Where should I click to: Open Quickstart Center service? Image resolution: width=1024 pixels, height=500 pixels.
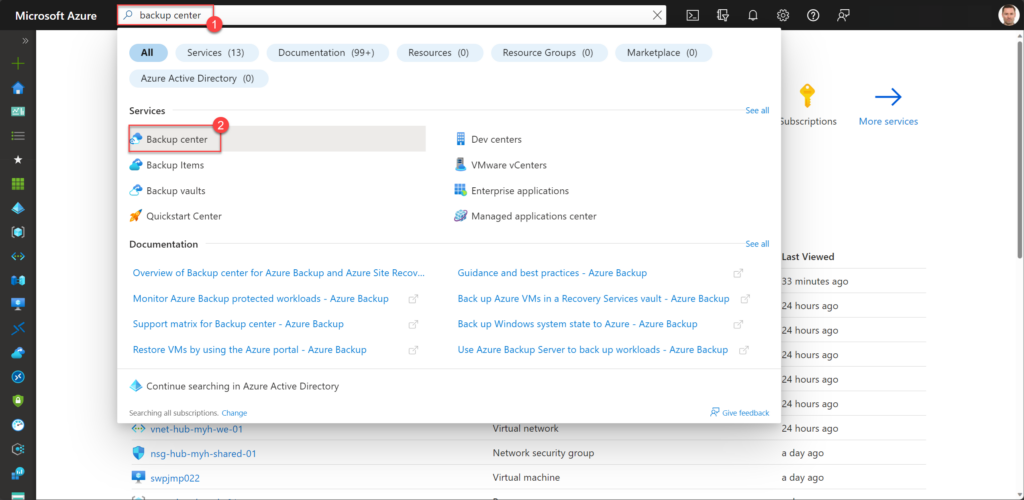tap(176, 216)
